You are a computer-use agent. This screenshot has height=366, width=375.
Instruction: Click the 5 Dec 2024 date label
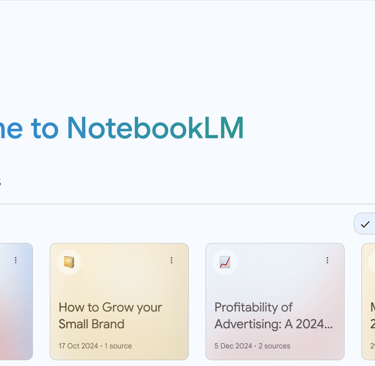233,346
